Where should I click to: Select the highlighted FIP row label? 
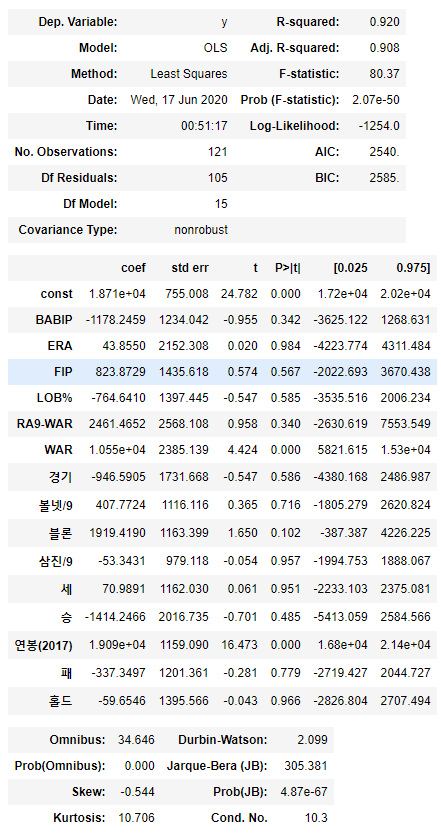(x=63, y=372)
